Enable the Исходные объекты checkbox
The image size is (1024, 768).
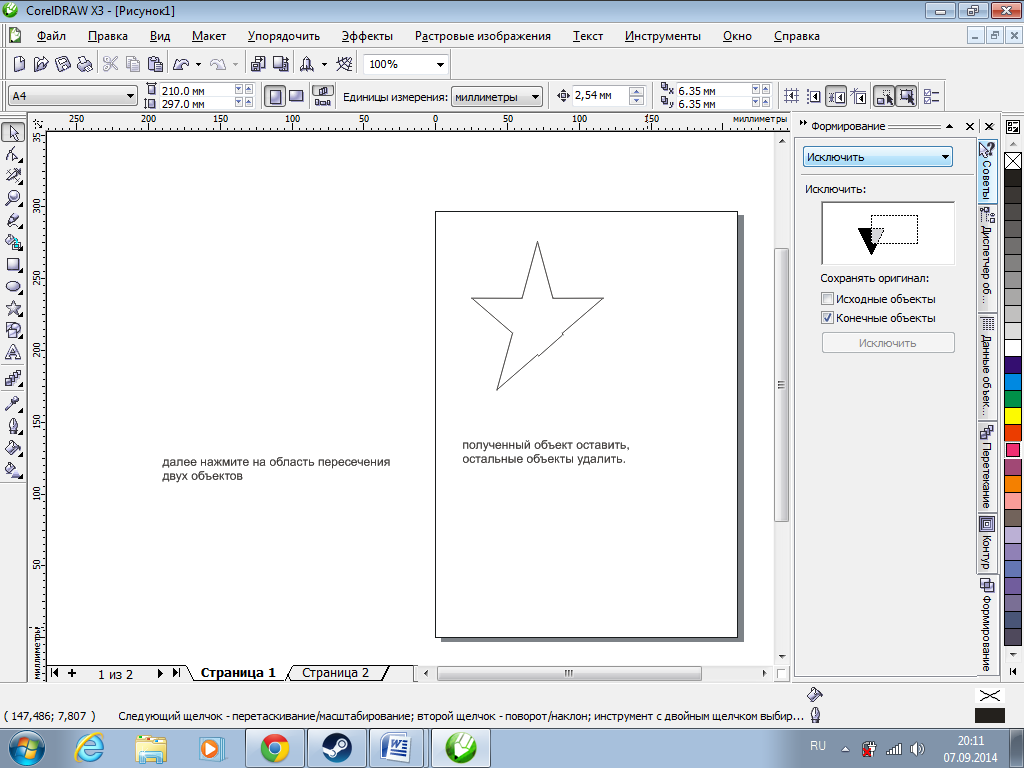click(827, 299)
